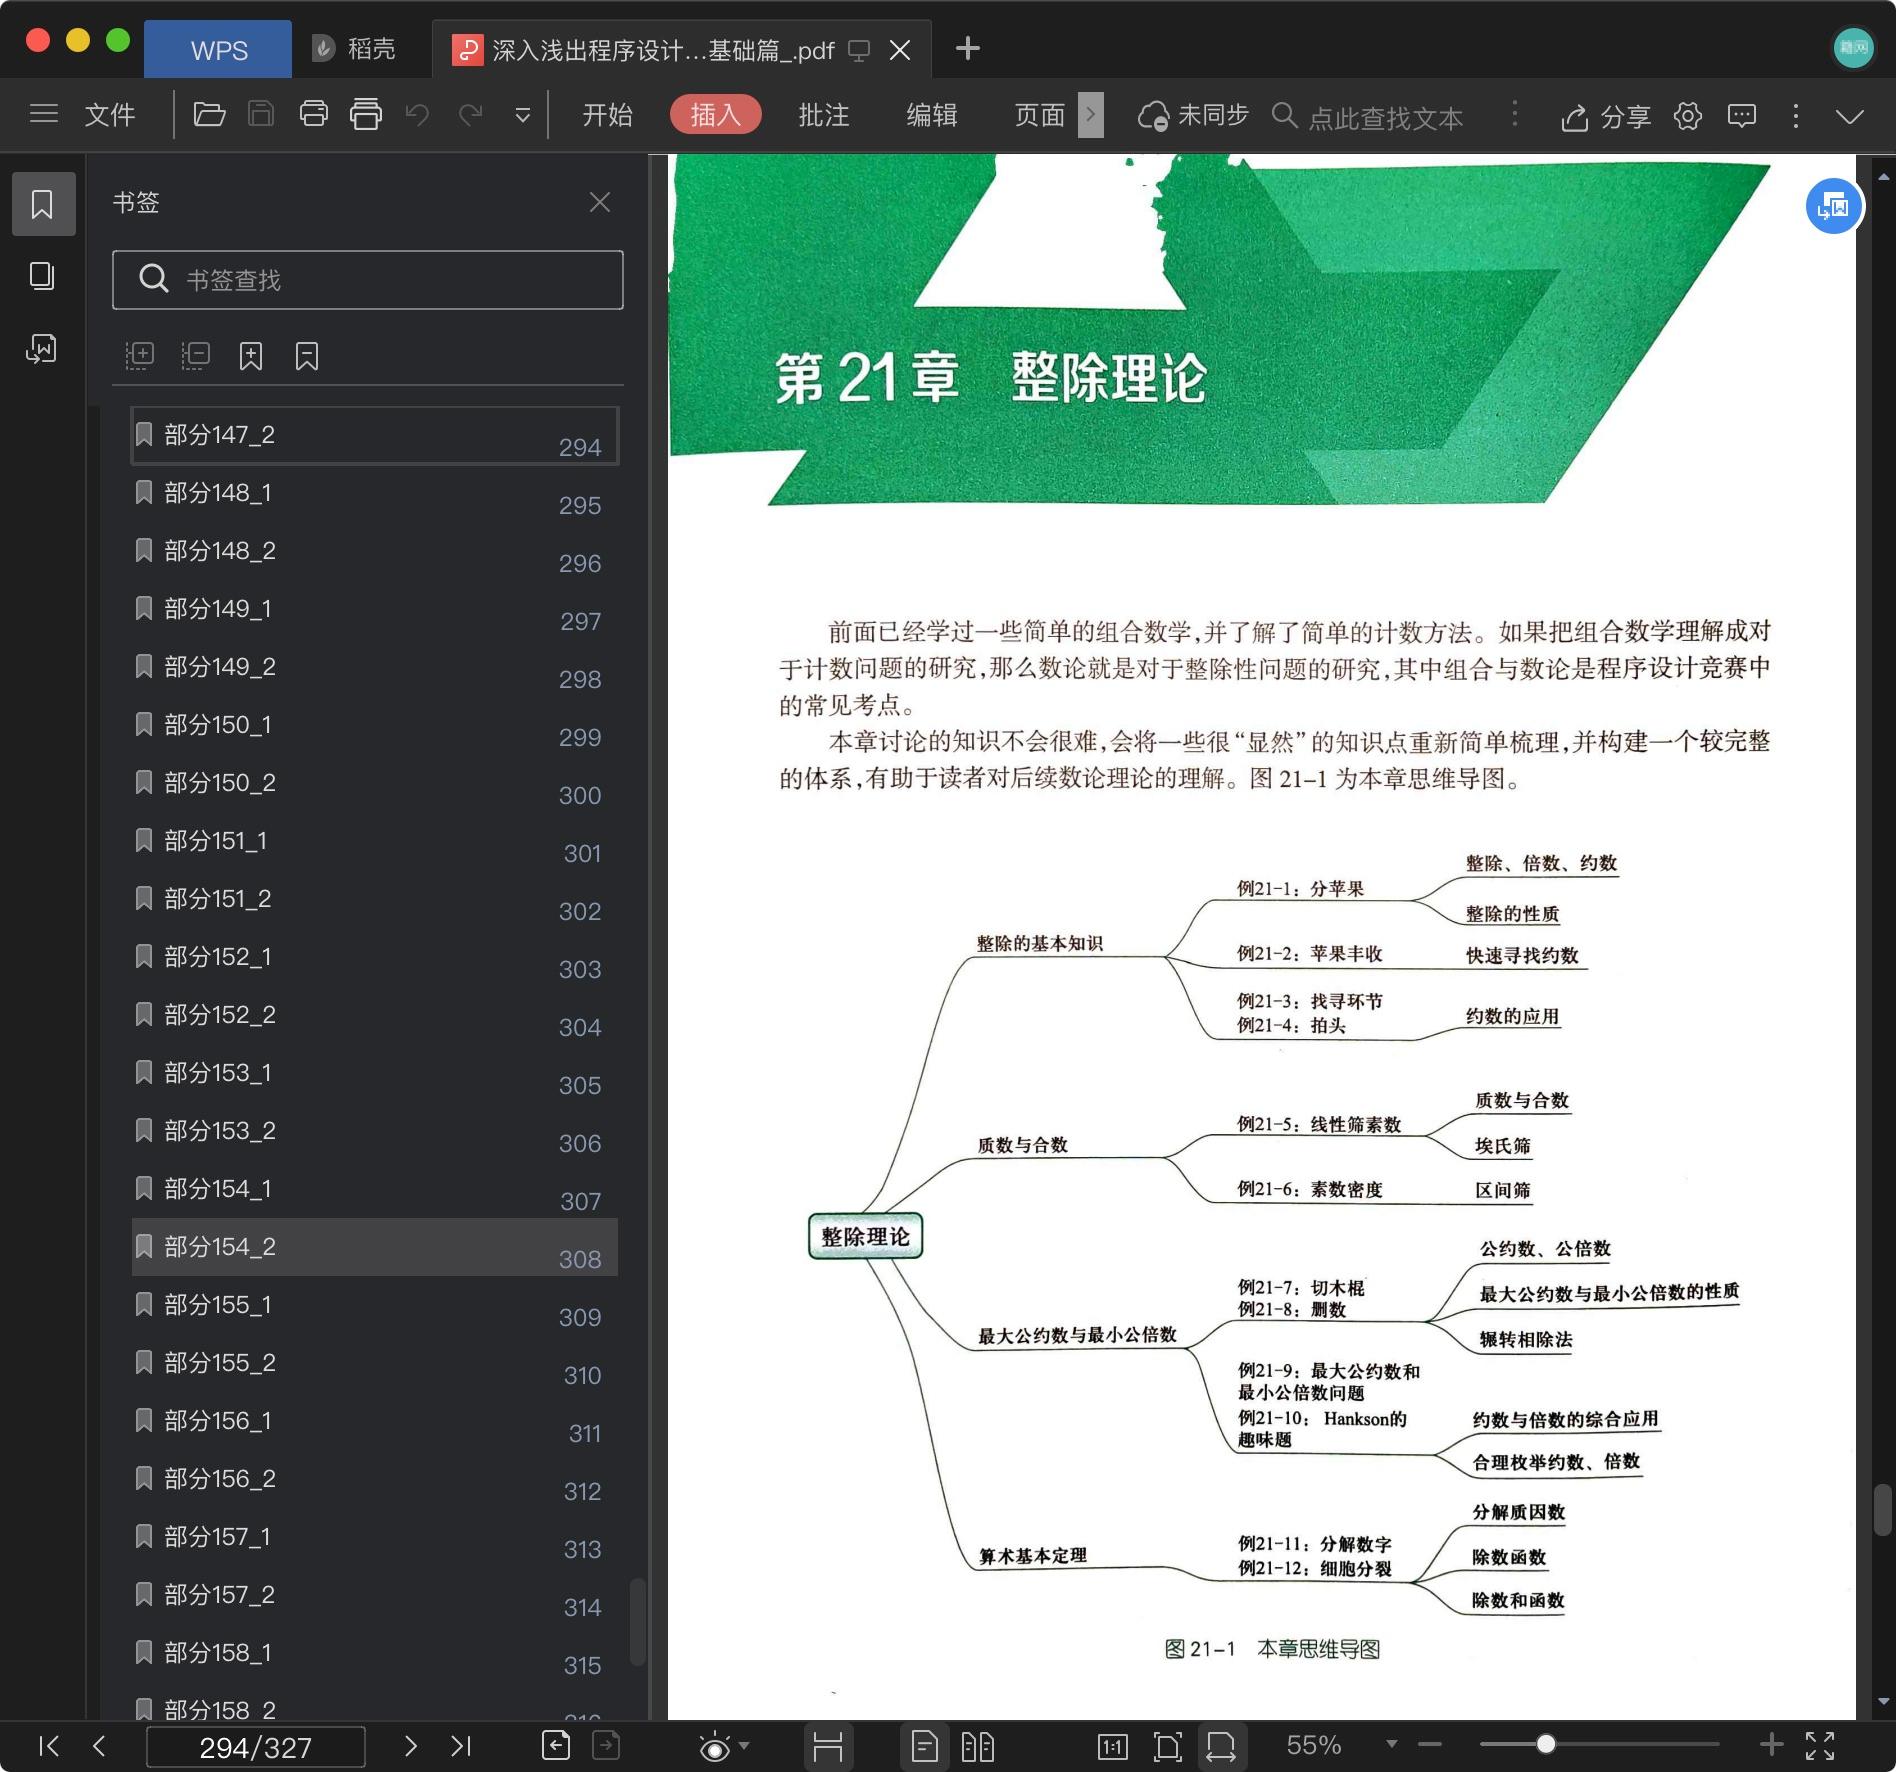1896x1772 pixels.
Task: Open the 文件 menu
Action: [110, 115]
